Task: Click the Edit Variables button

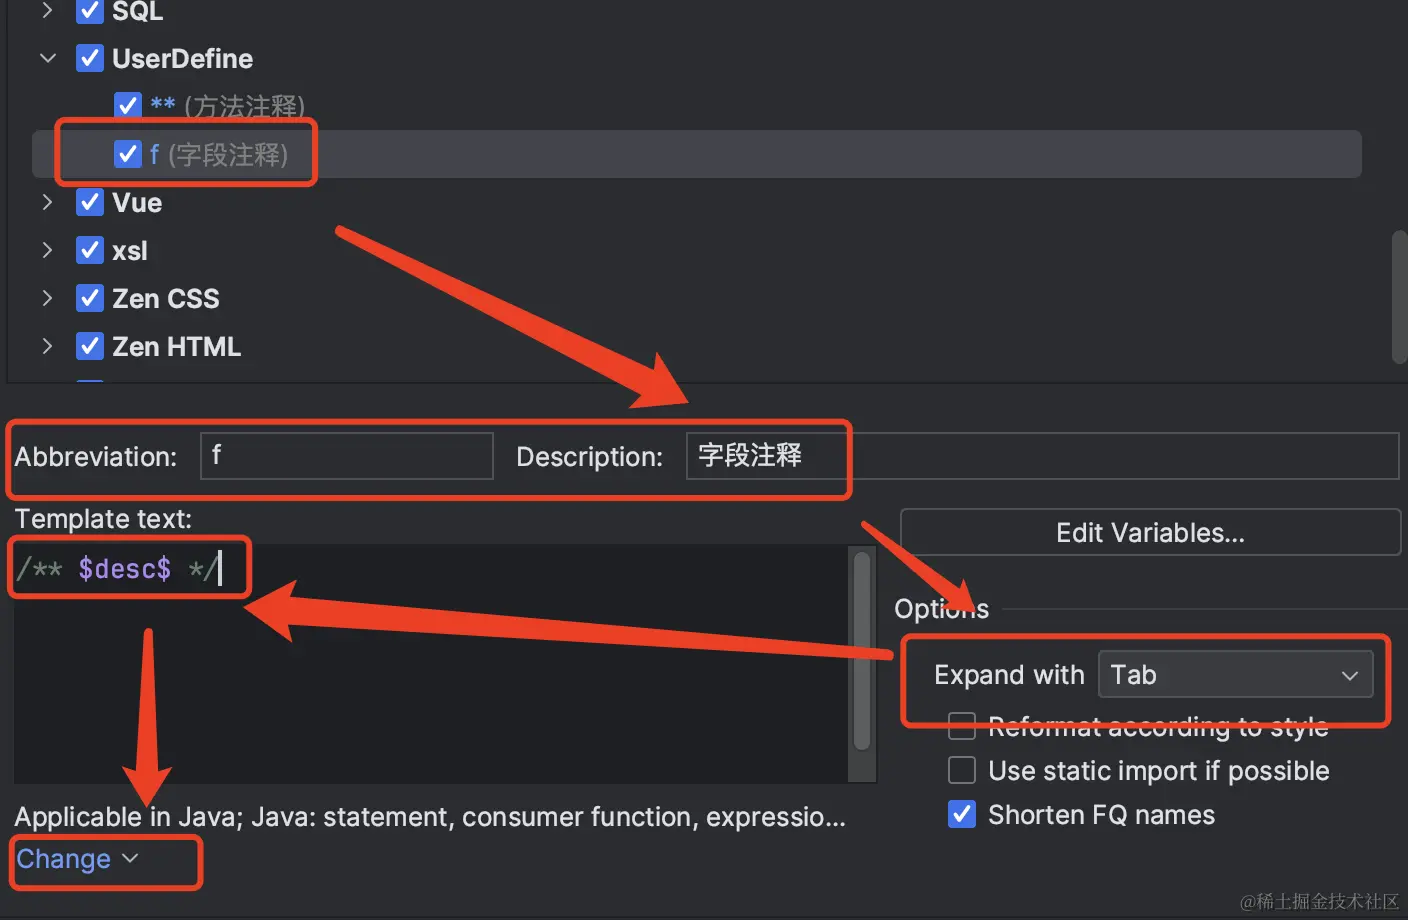Action: pyautogui.click(x=1150, y=532)
